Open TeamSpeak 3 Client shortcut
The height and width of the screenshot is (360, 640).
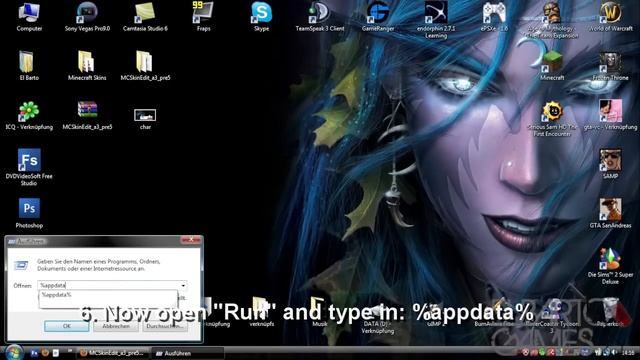[x=320, y=16]
